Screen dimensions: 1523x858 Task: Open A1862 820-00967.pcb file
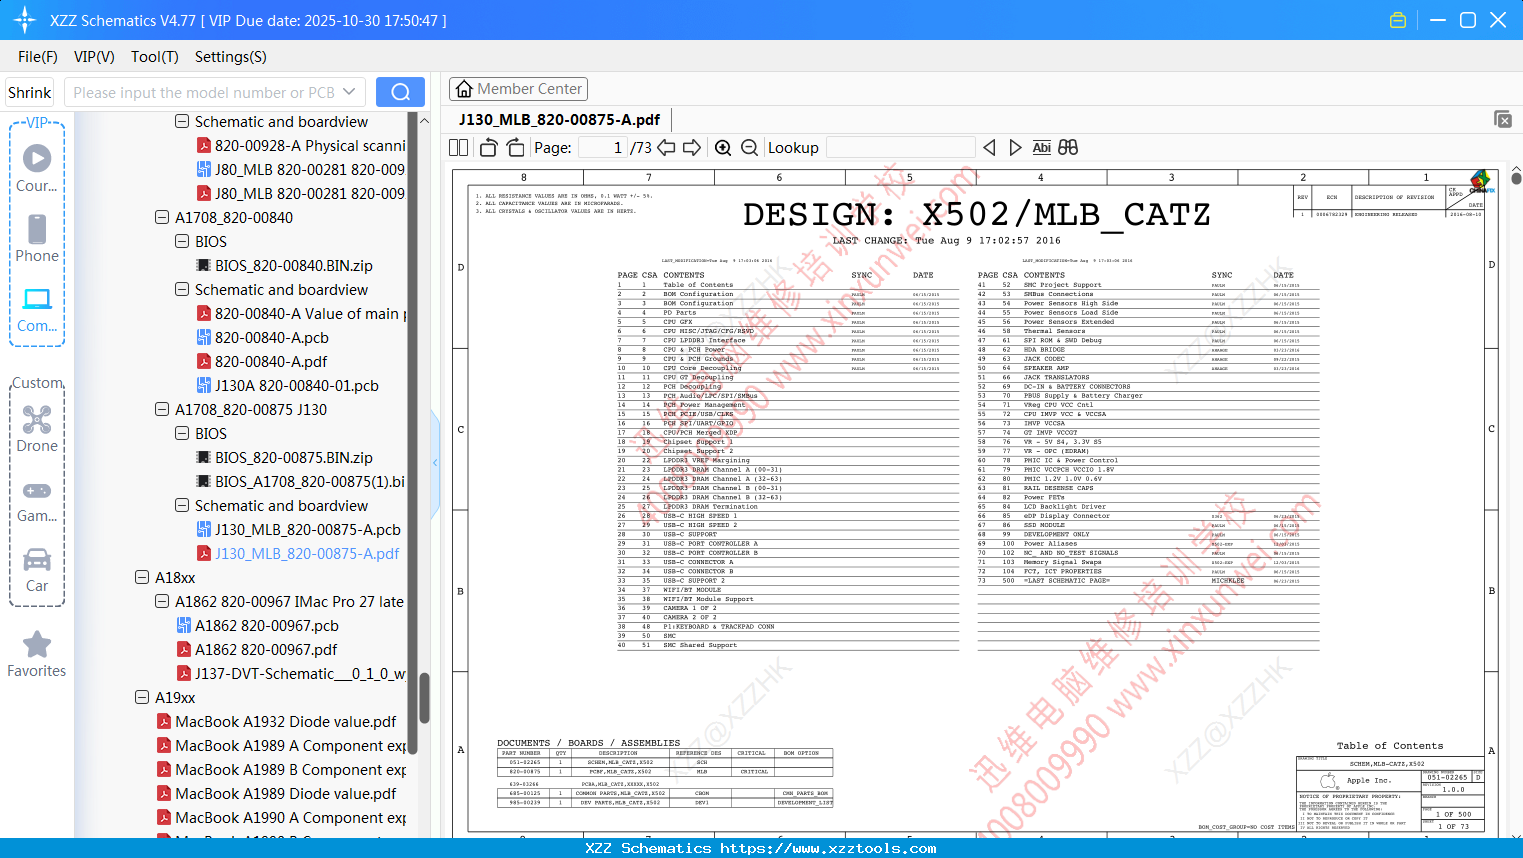pos(258,625)
